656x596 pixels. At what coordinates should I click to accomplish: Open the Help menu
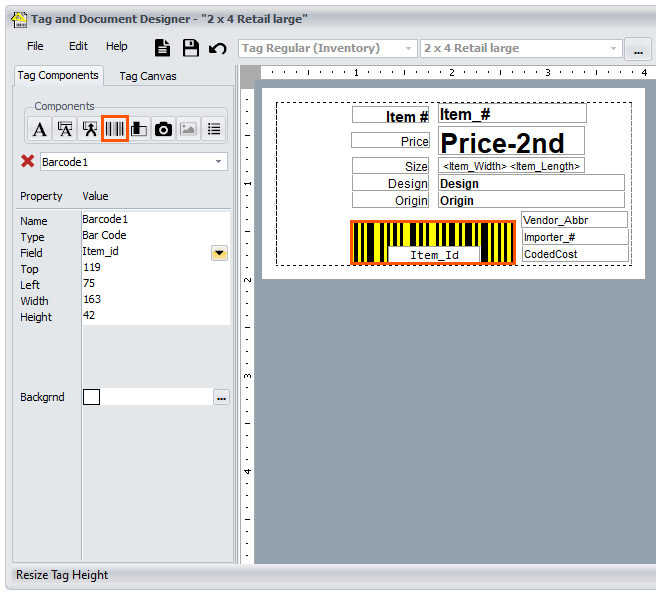click(x=116, y=46)
